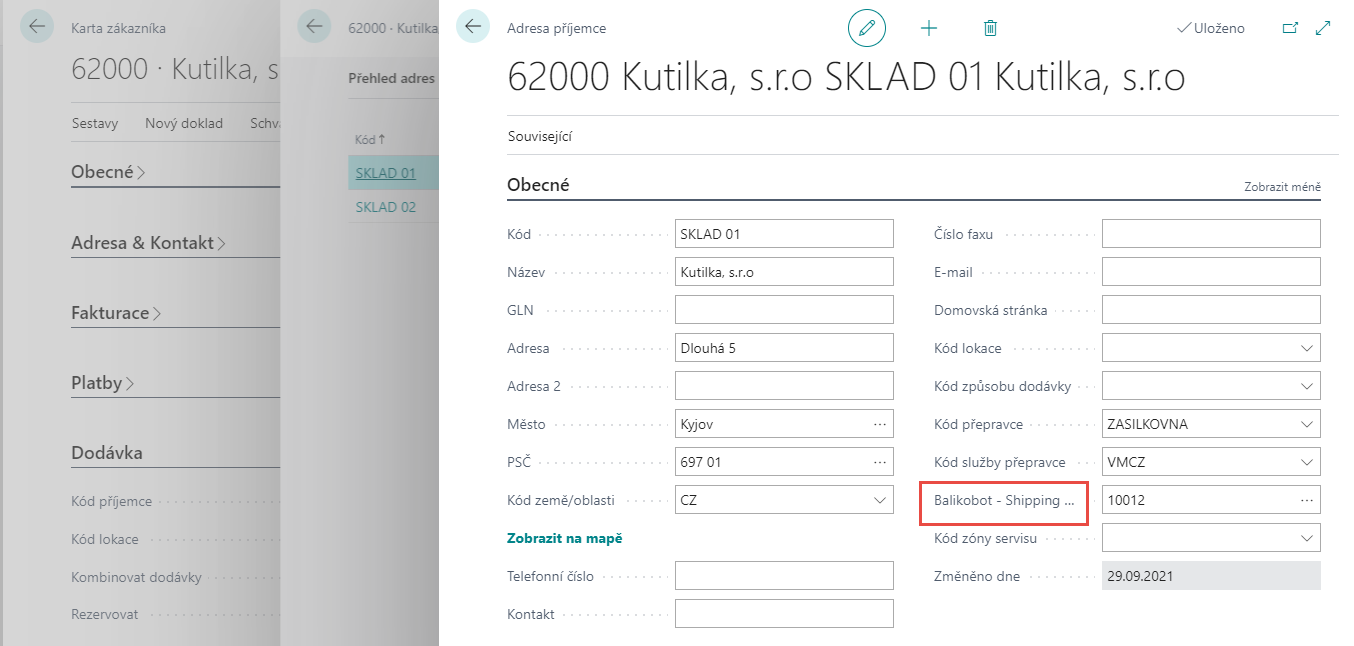
Task: Click the trash icon to delete address
Action: pos(990,28)
